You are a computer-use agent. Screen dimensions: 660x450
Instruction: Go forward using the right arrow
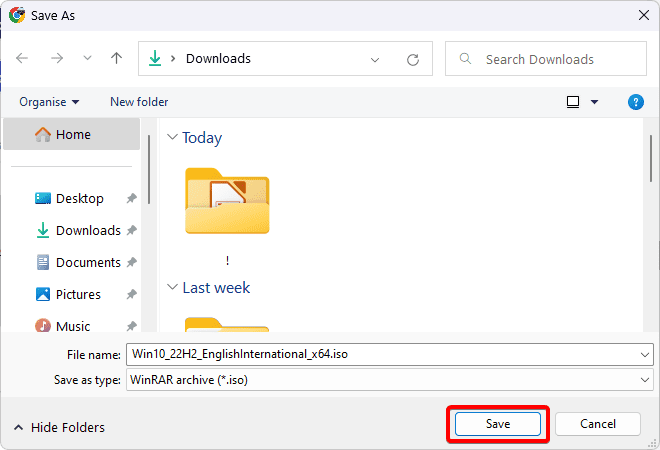point(57,58)
